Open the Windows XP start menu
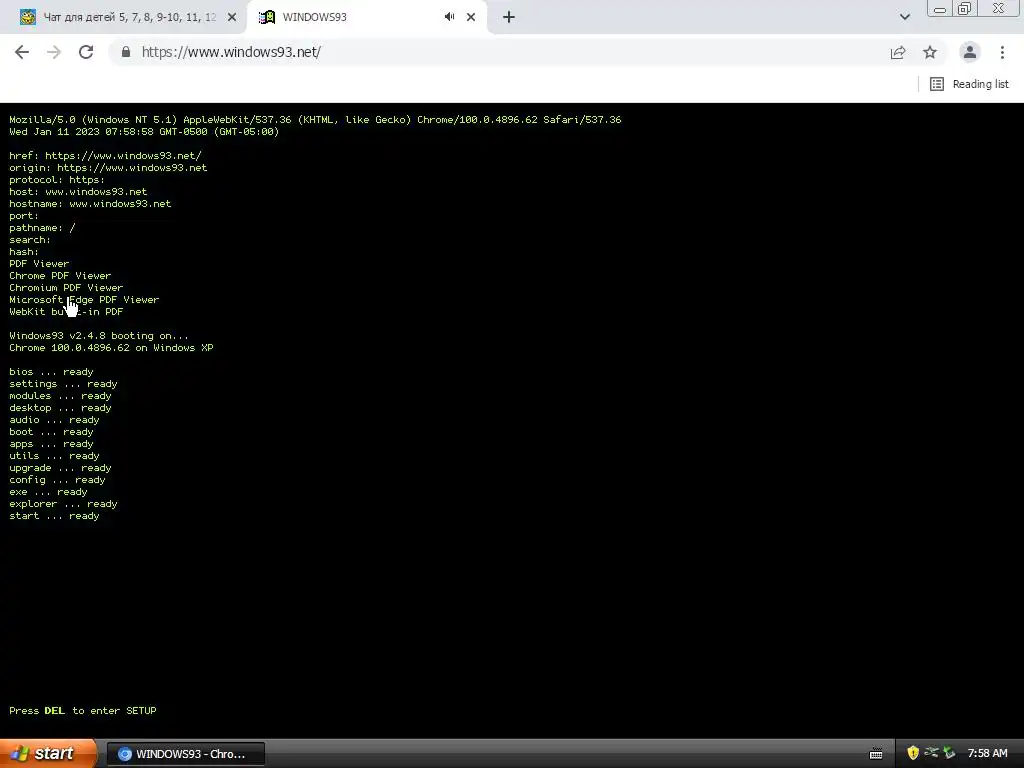This screenshot has height=768, width=1024. tap(48, 754)
